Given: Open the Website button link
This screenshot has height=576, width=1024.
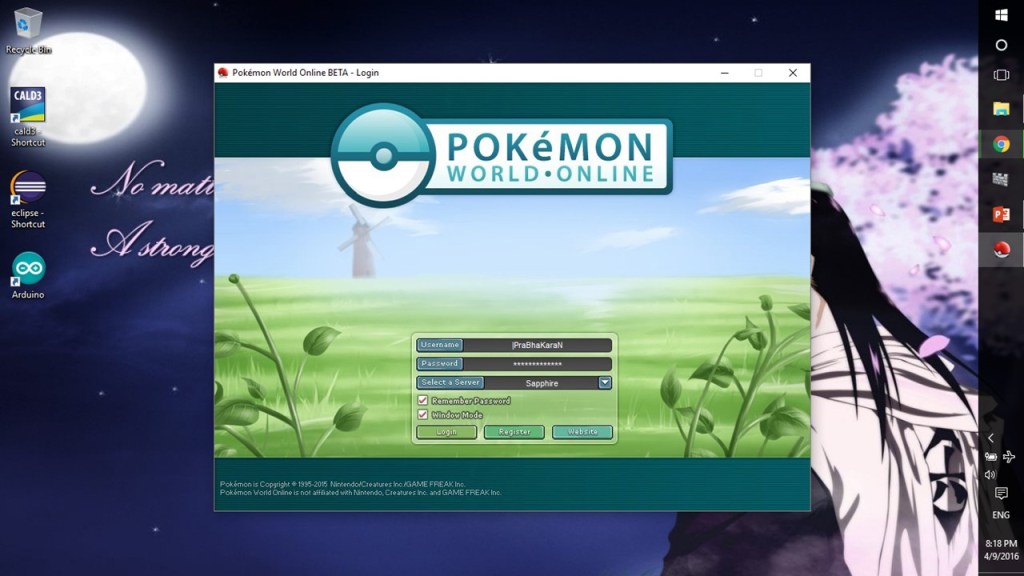Looking at the screenshot, I should 582,432.
